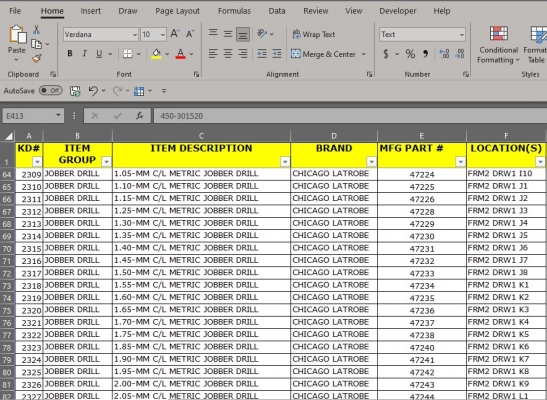547x400 pixels.
Task: Toggle underline formatting
Action: coord(99,54)
